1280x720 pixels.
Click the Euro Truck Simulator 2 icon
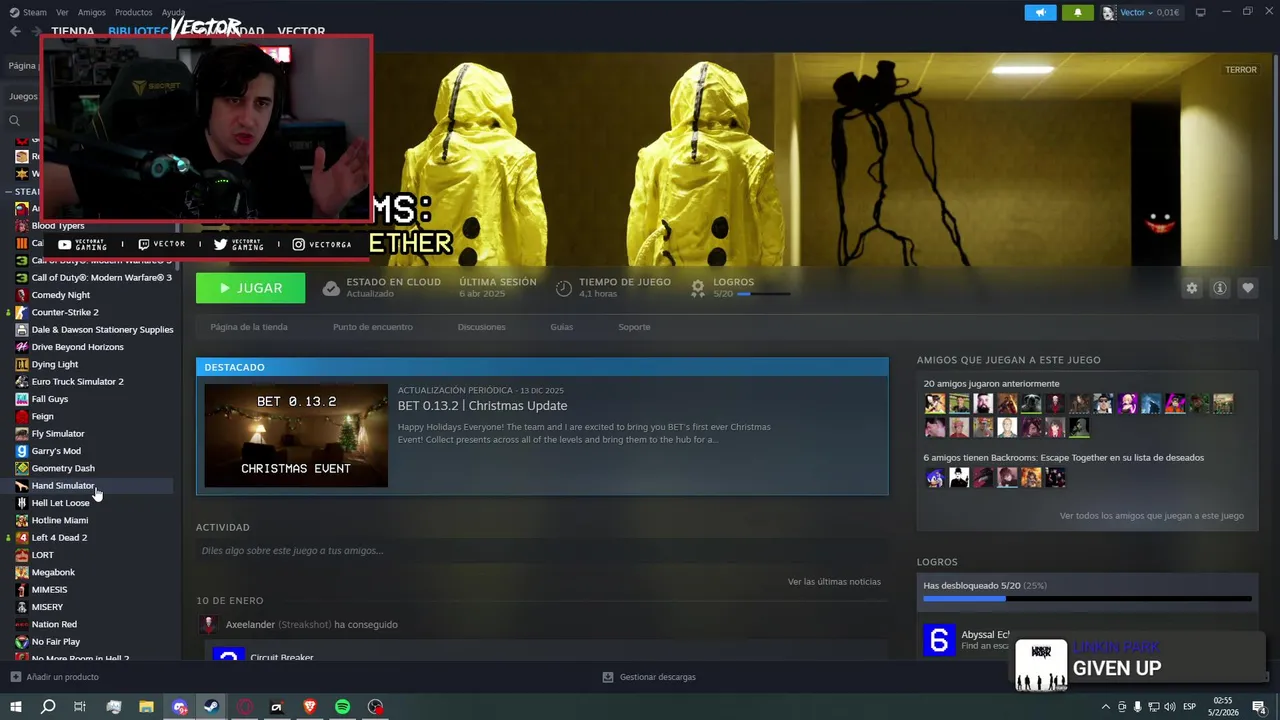click(22, 382)
